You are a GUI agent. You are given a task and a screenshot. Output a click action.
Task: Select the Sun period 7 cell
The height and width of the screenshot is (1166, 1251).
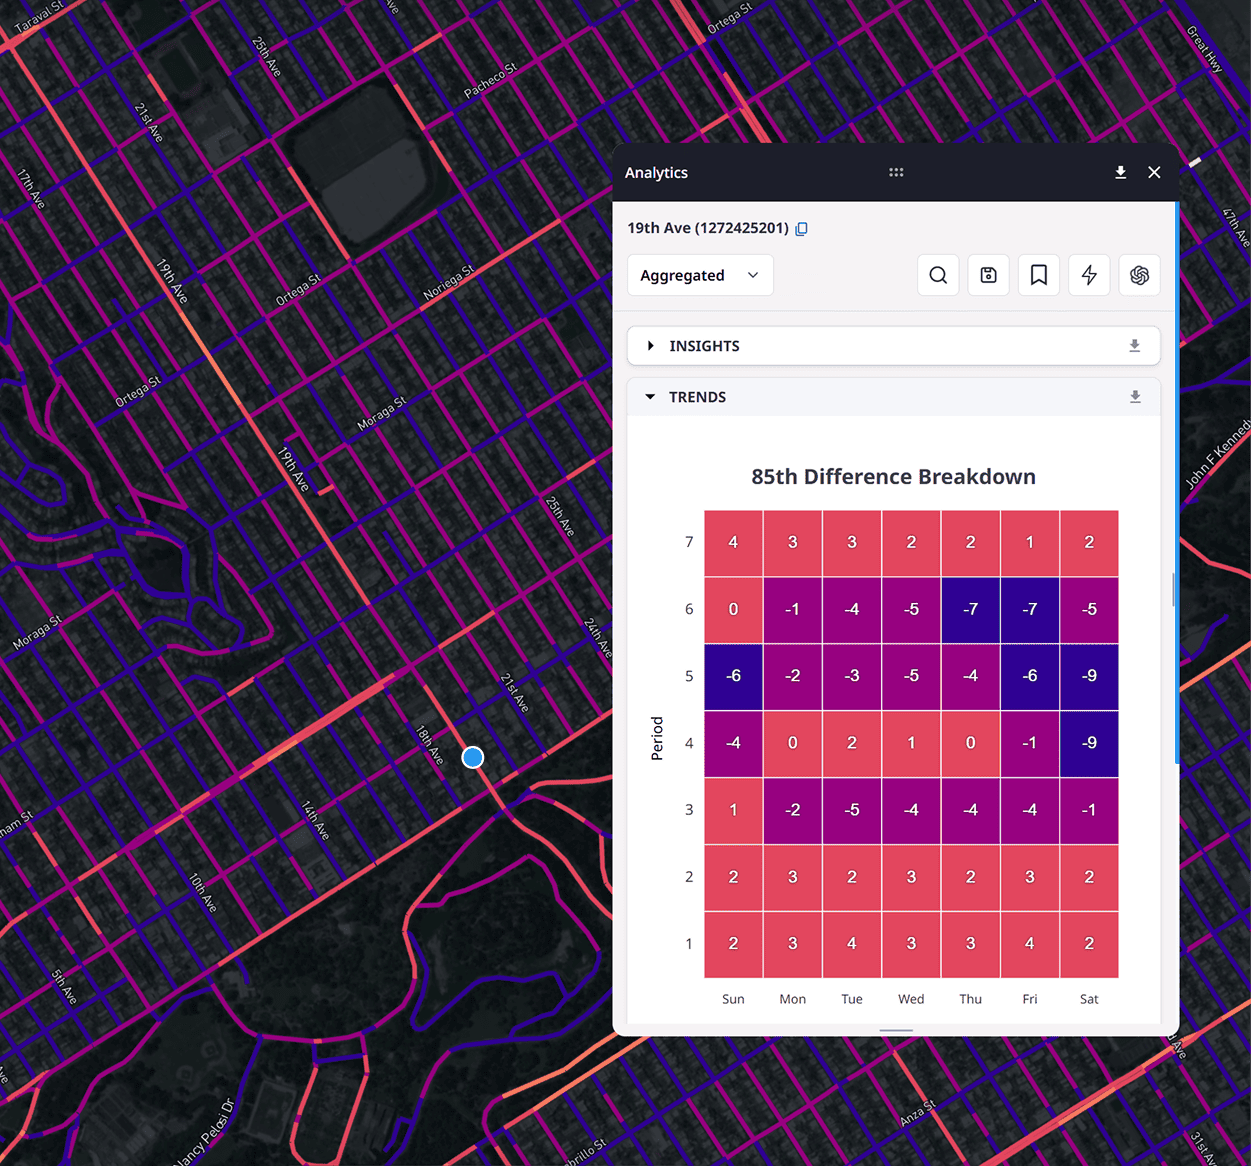click(x=733, y=543)
